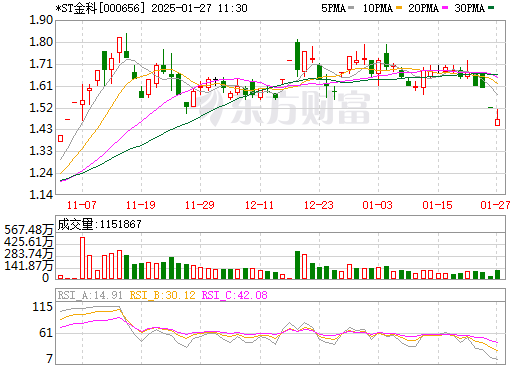This screenshot has height=365, width=520.
Task: Click the 11-07 date axis label
Action: [82, 205]
